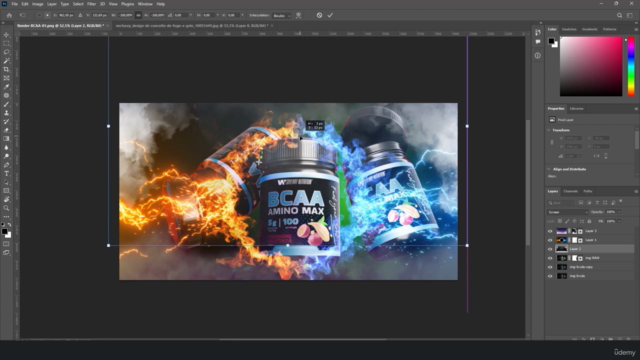Open the File menu
The image size is (640, 360).
tap(14, 4)
